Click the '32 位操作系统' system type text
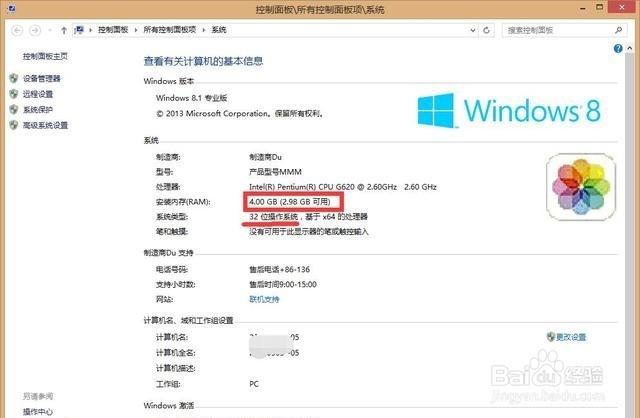The height and width of the screenshot is (418, 640). (x=273, y=217)
